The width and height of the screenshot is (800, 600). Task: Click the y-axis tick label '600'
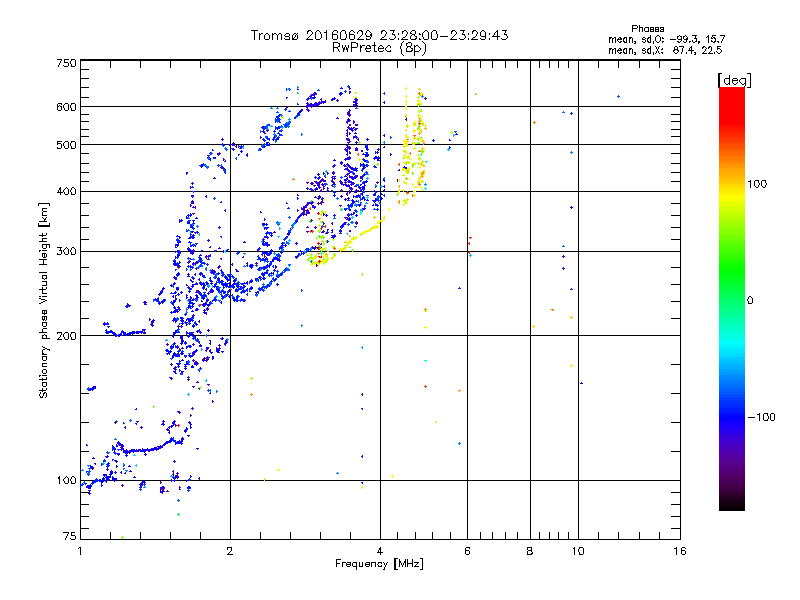(x=66, y=107)
